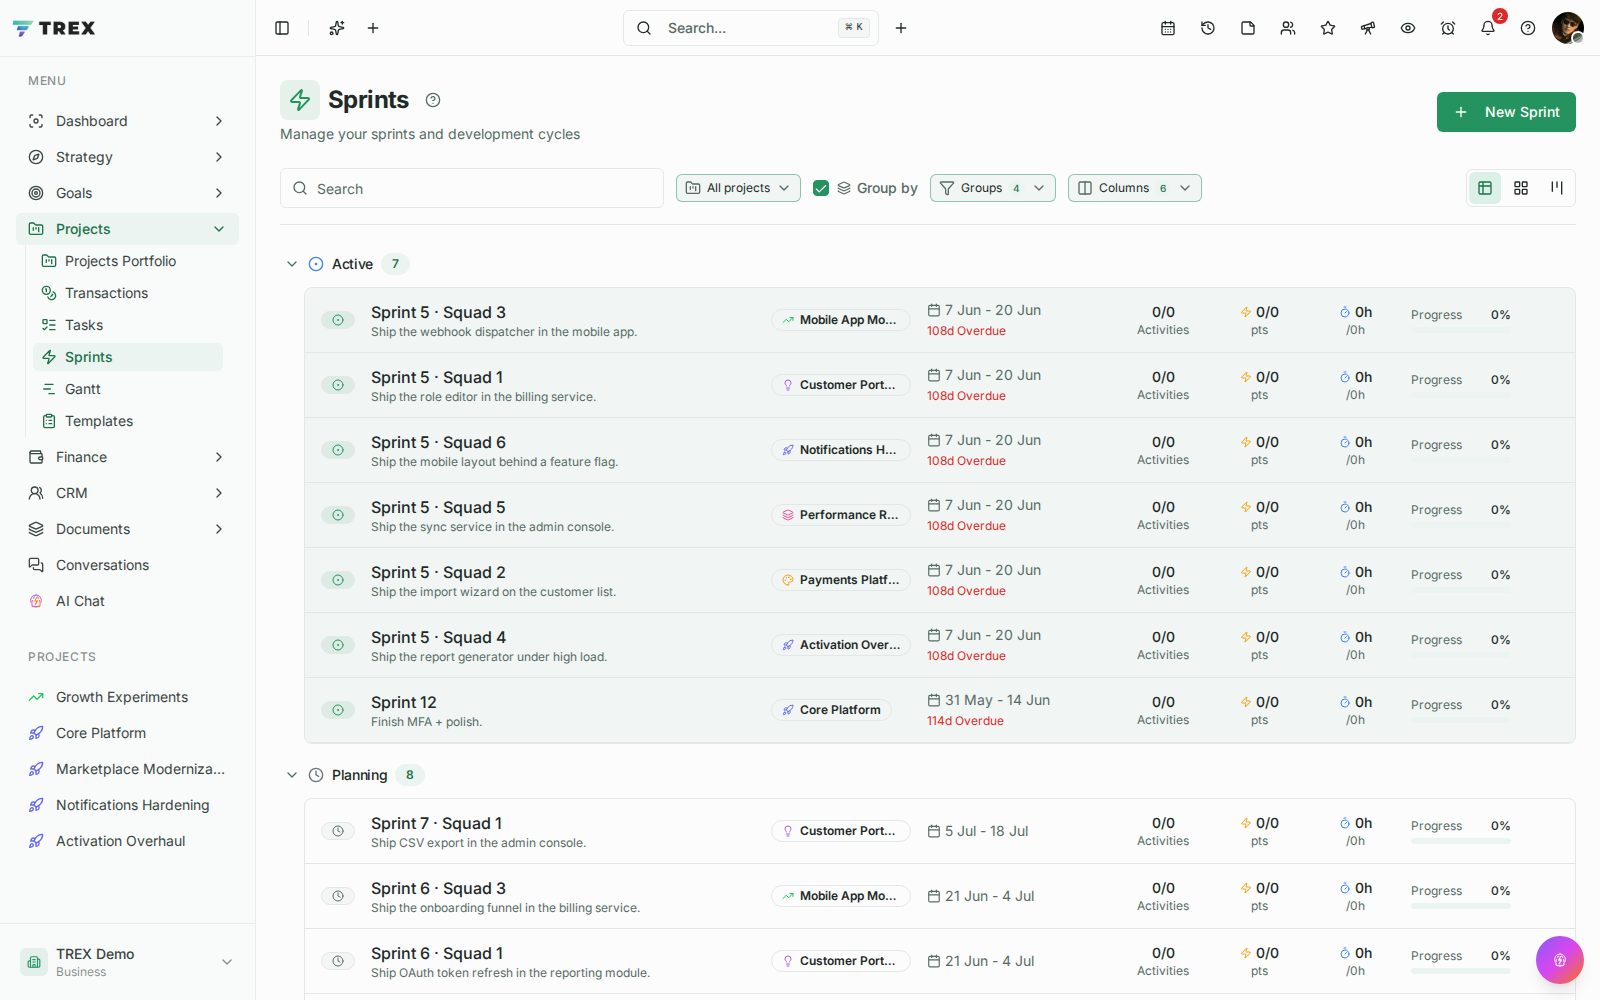The height and width of the screenshot is (1000, 1600).
Task: Open Templates in sidebar
Action: (128, 421)
